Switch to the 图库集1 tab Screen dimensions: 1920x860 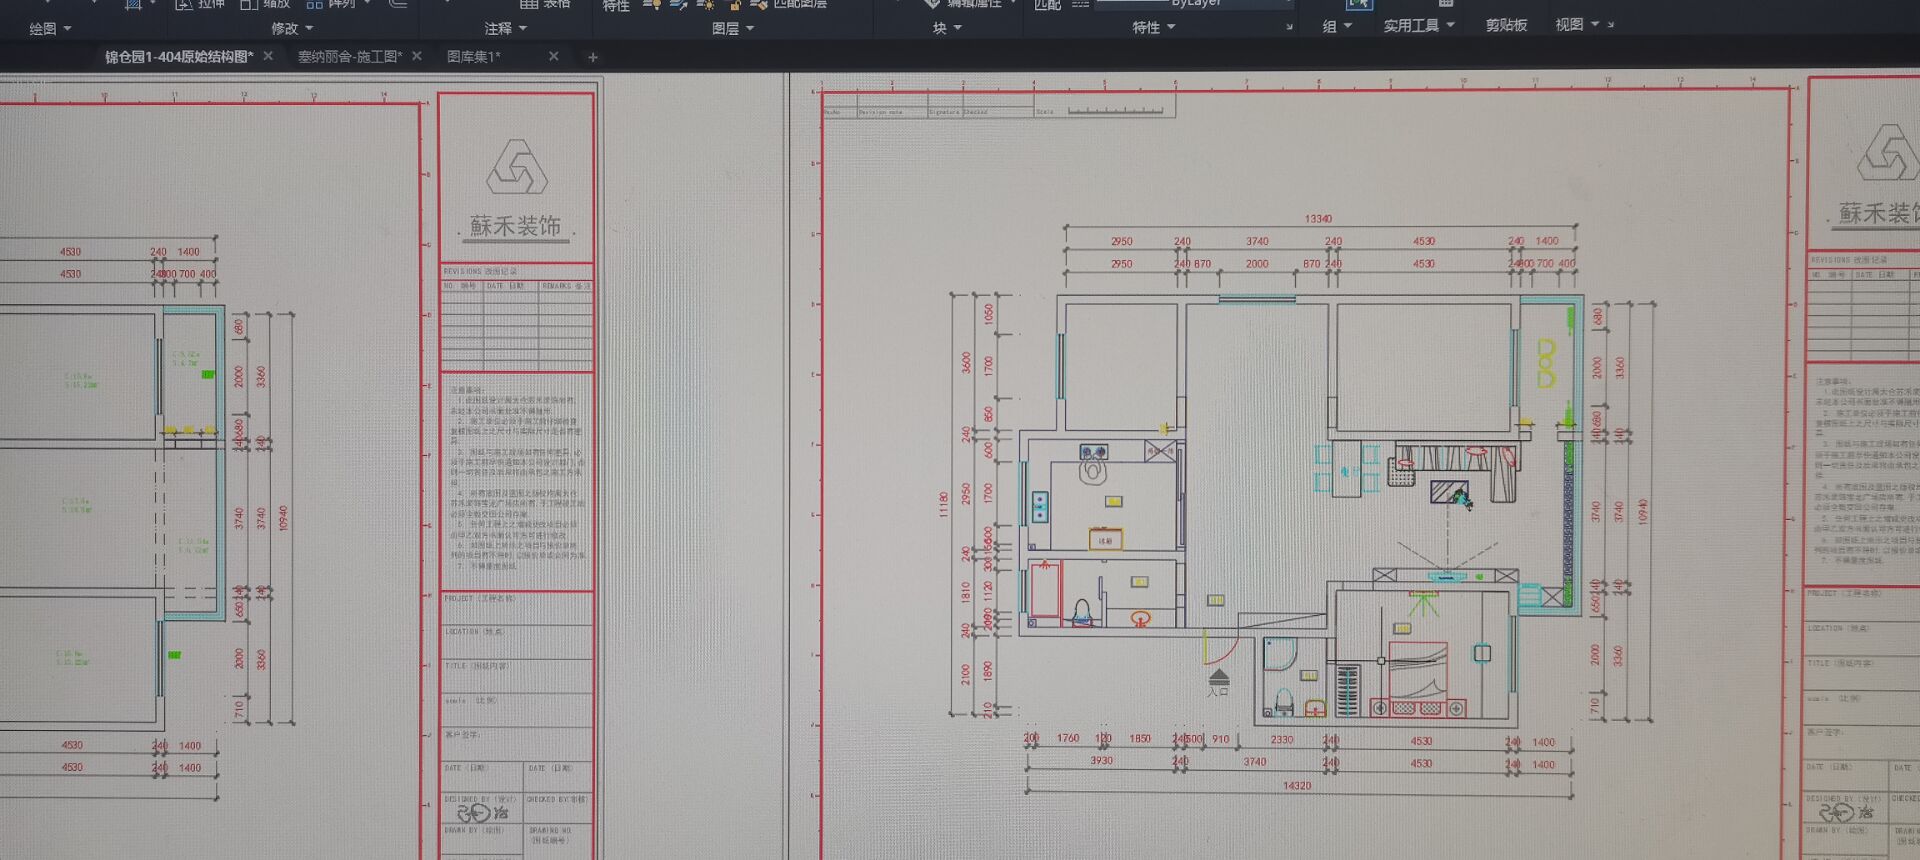[473, 57]
